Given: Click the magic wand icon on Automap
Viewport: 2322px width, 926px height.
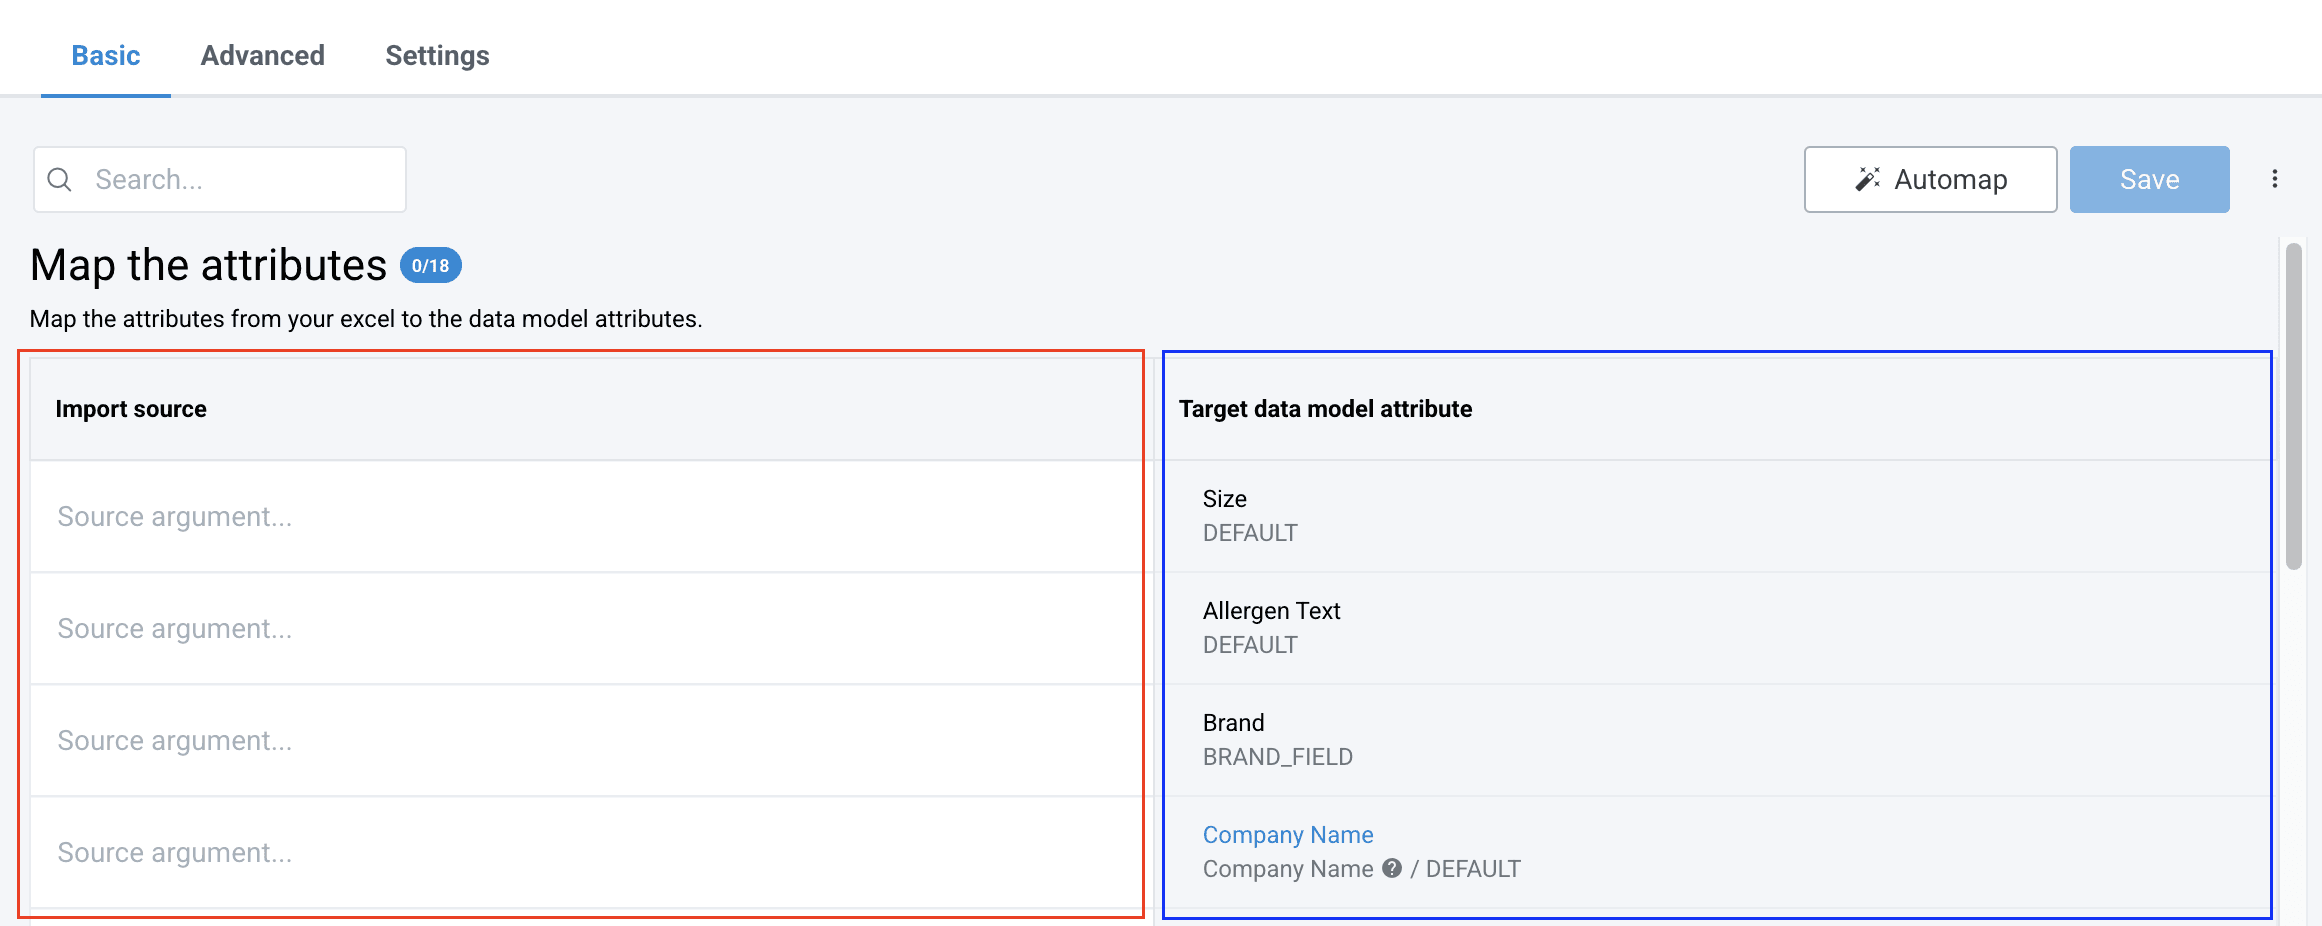Looking at the screenshot, I should [x=1867, y=179].
